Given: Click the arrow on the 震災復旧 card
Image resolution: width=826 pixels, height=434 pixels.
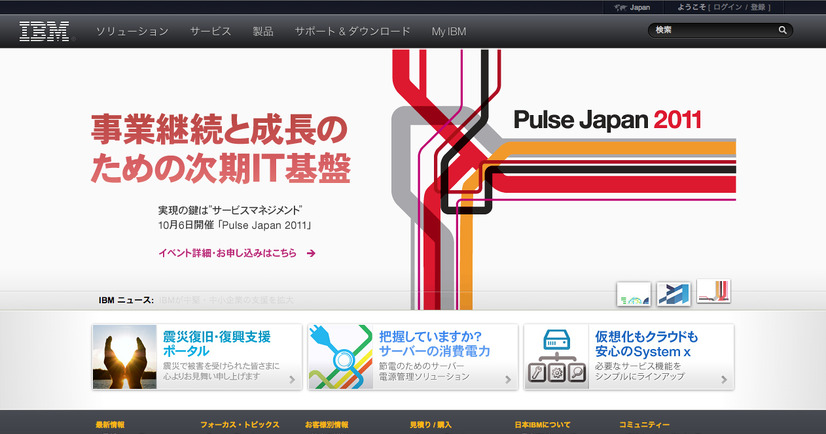Looking at the screenshot, I should click(292, 379).
